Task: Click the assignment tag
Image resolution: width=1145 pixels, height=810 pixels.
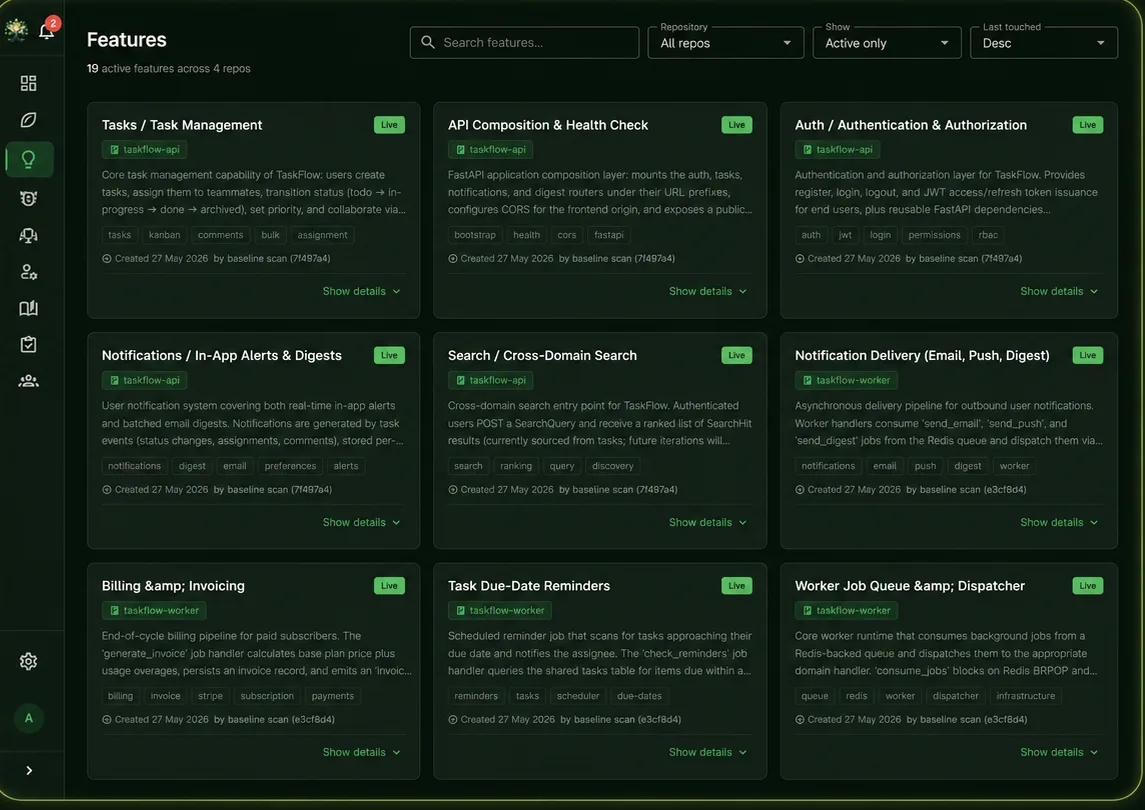Action: click(323, 235)
